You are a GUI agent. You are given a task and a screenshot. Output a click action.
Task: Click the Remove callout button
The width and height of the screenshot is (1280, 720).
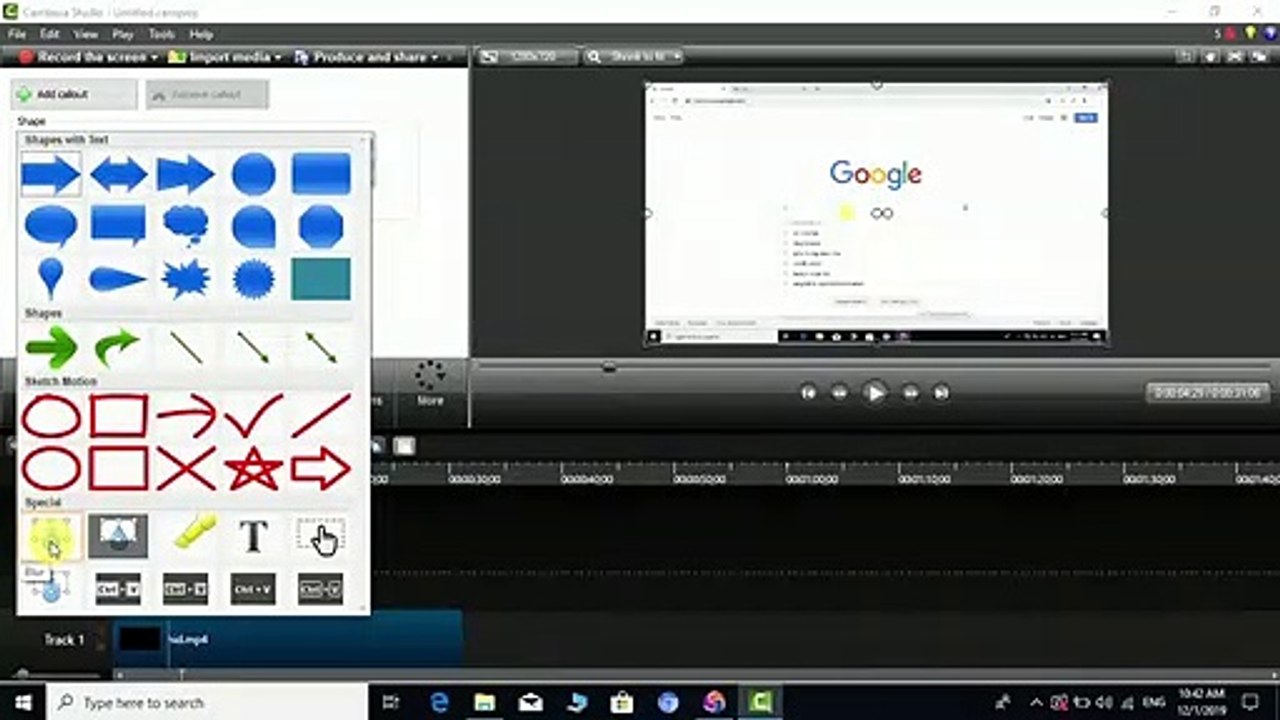pos(207,94)
